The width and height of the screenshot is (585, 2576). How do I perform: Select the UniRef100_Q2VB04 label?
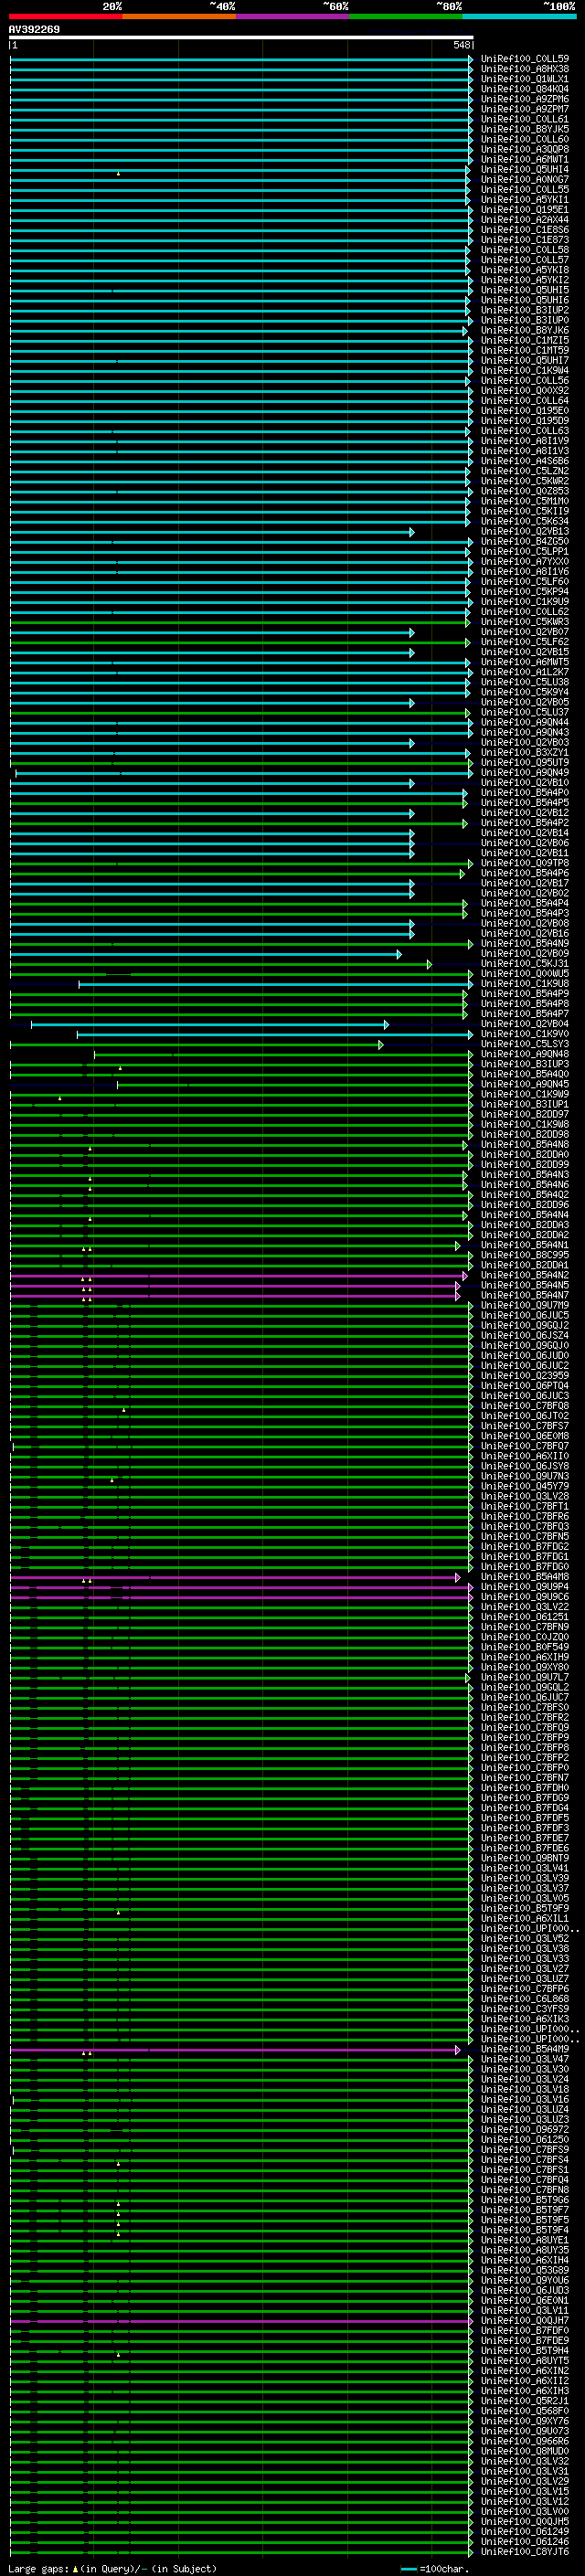[525, 1024]
